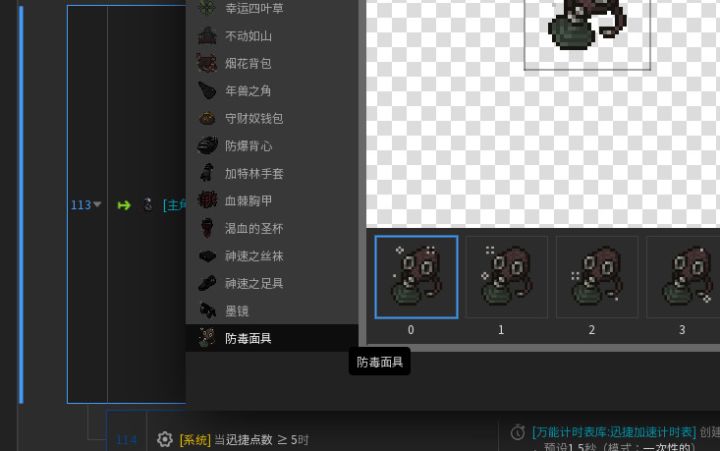The height and width of the screenshot is (451, 720).
Task: Select the 墨镜 entry
Action: click(x=272, y=311)
